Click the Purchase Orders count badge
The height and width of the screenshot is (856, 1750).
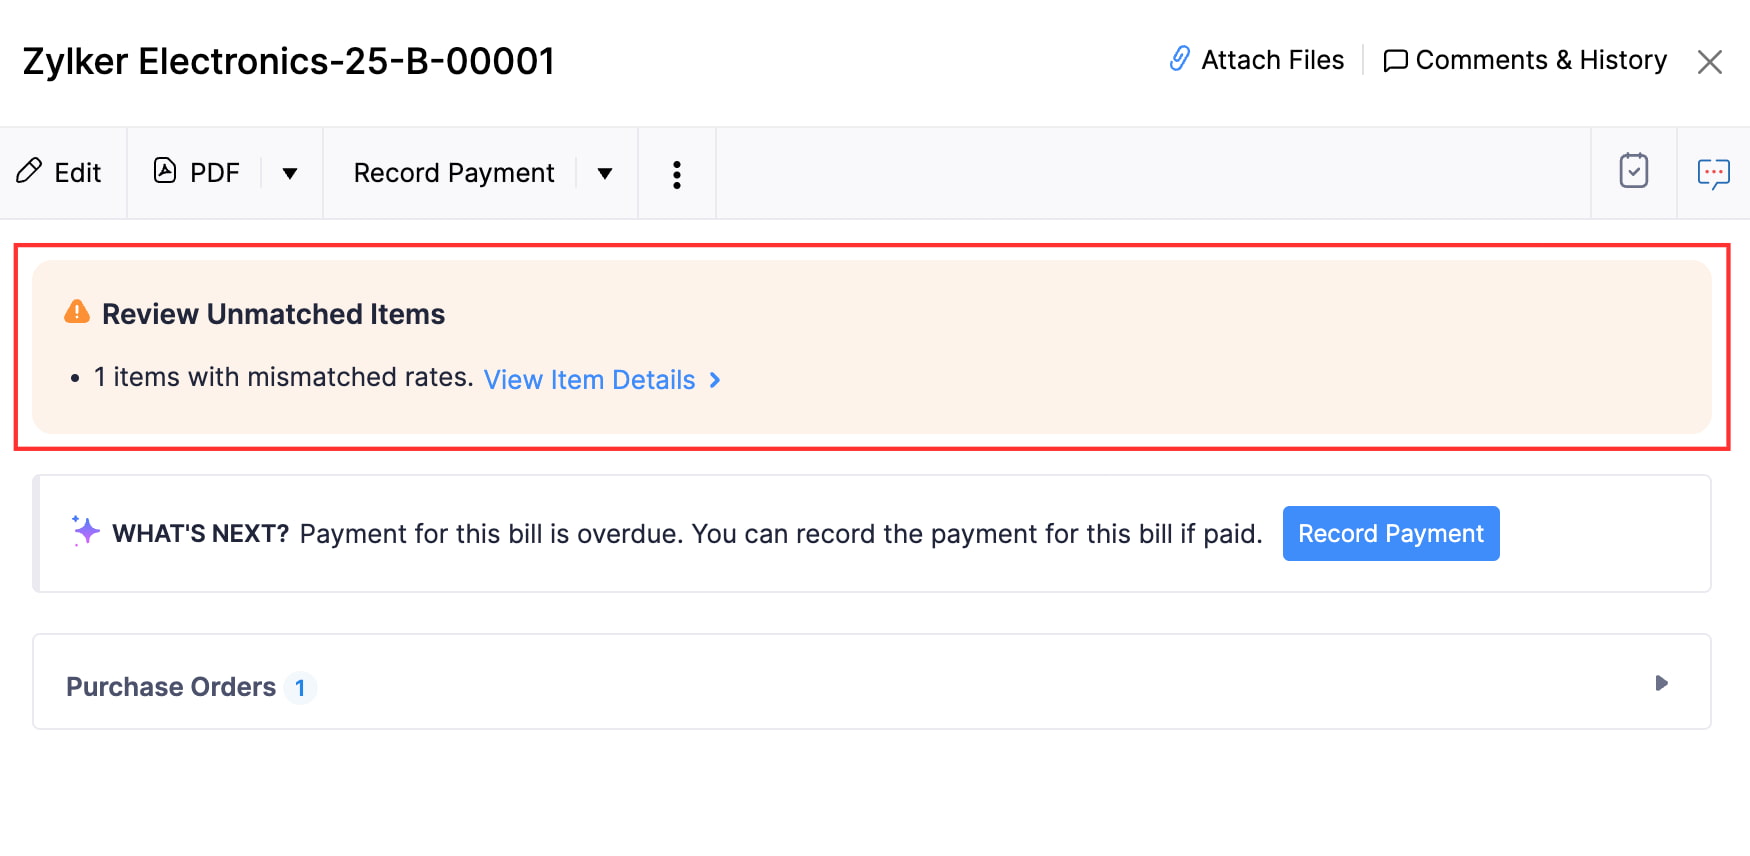coord(300,688)
